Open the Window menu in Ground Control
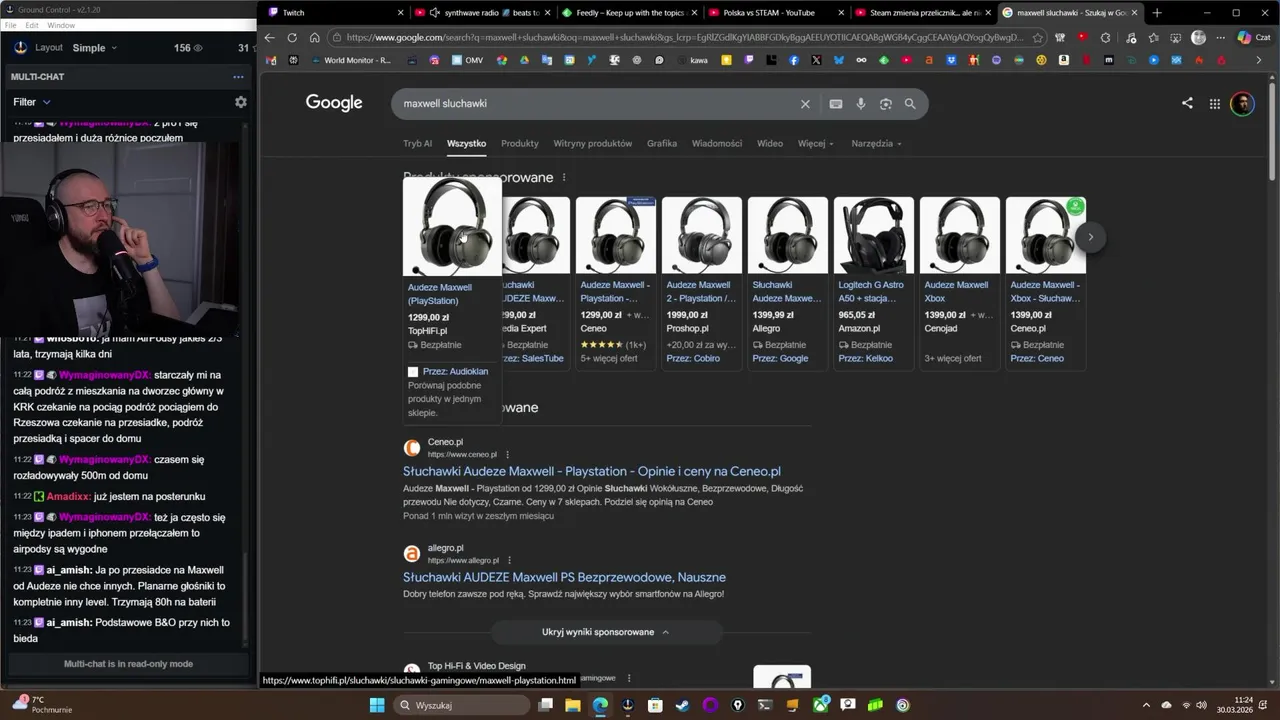 [61, 25]
